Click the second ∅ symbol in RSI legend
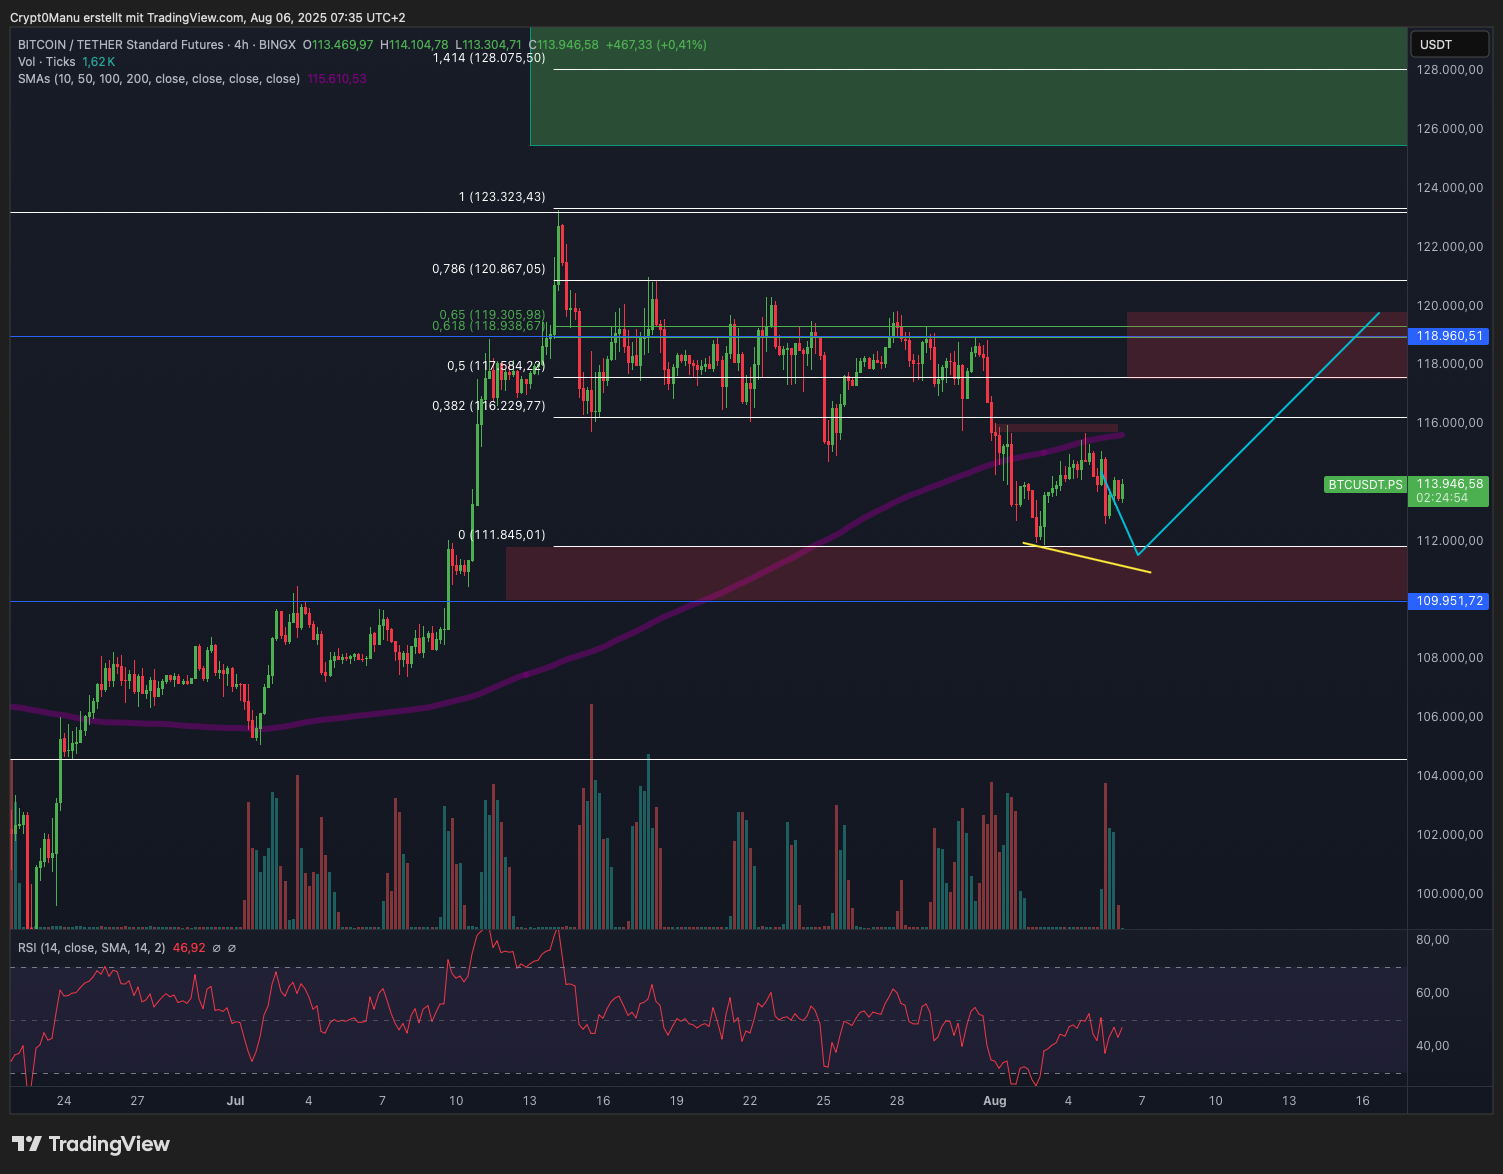 232,948
